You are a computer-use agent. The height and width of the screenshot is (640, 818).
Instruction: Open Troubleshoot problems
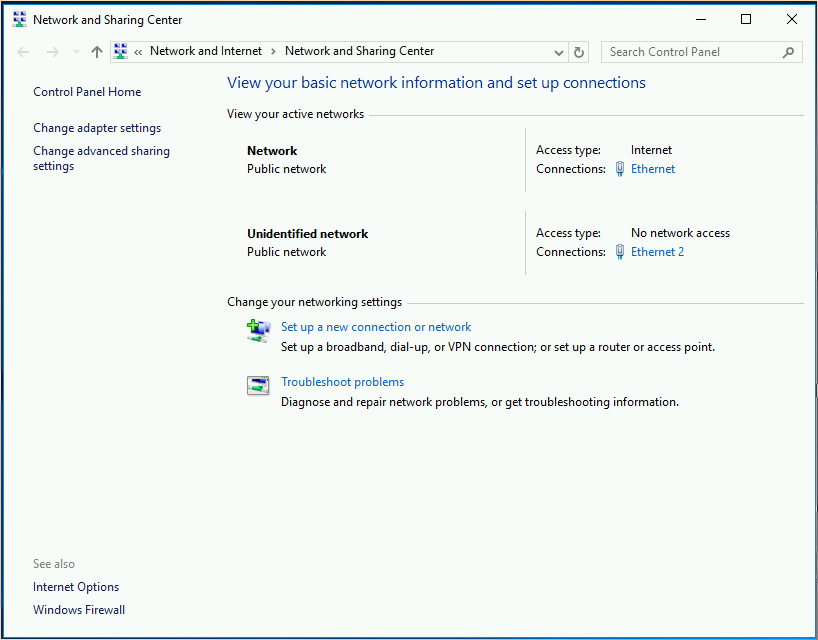pyautogui.click(x=342, y=382)
